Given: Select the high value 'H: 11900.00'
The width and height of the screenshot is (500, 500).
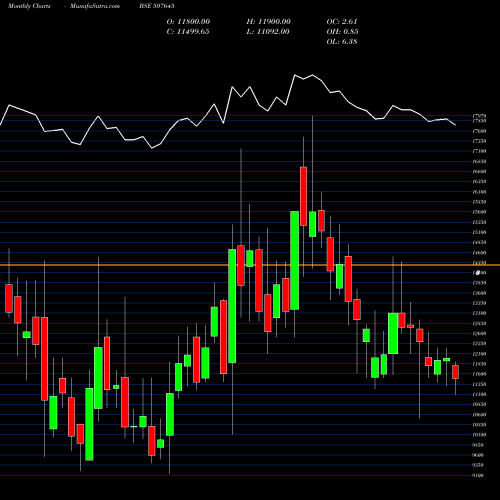Looking at the screenshot, I should click(269, 22).
